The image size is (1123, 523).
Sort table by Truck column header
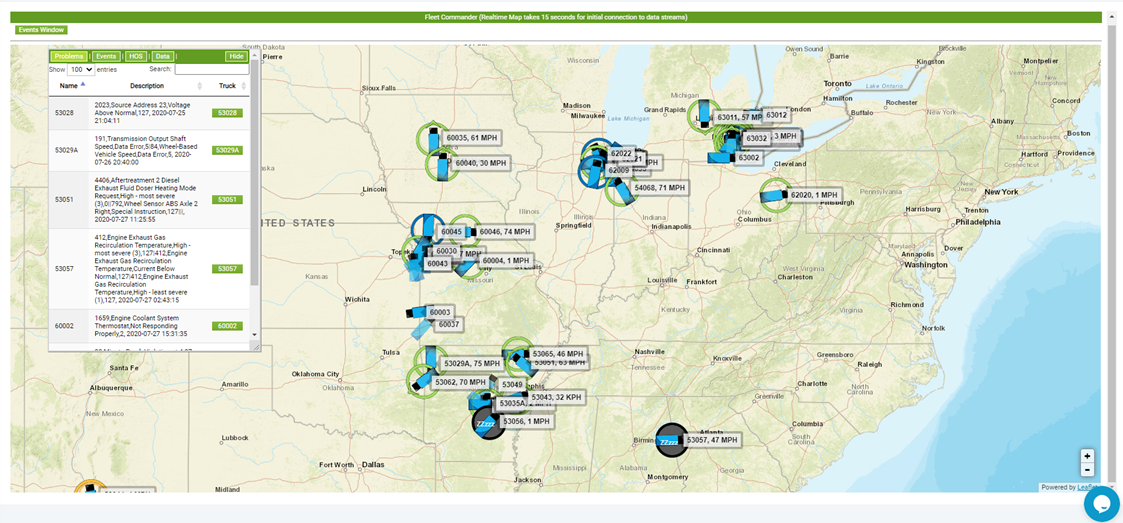click(227, 86)
